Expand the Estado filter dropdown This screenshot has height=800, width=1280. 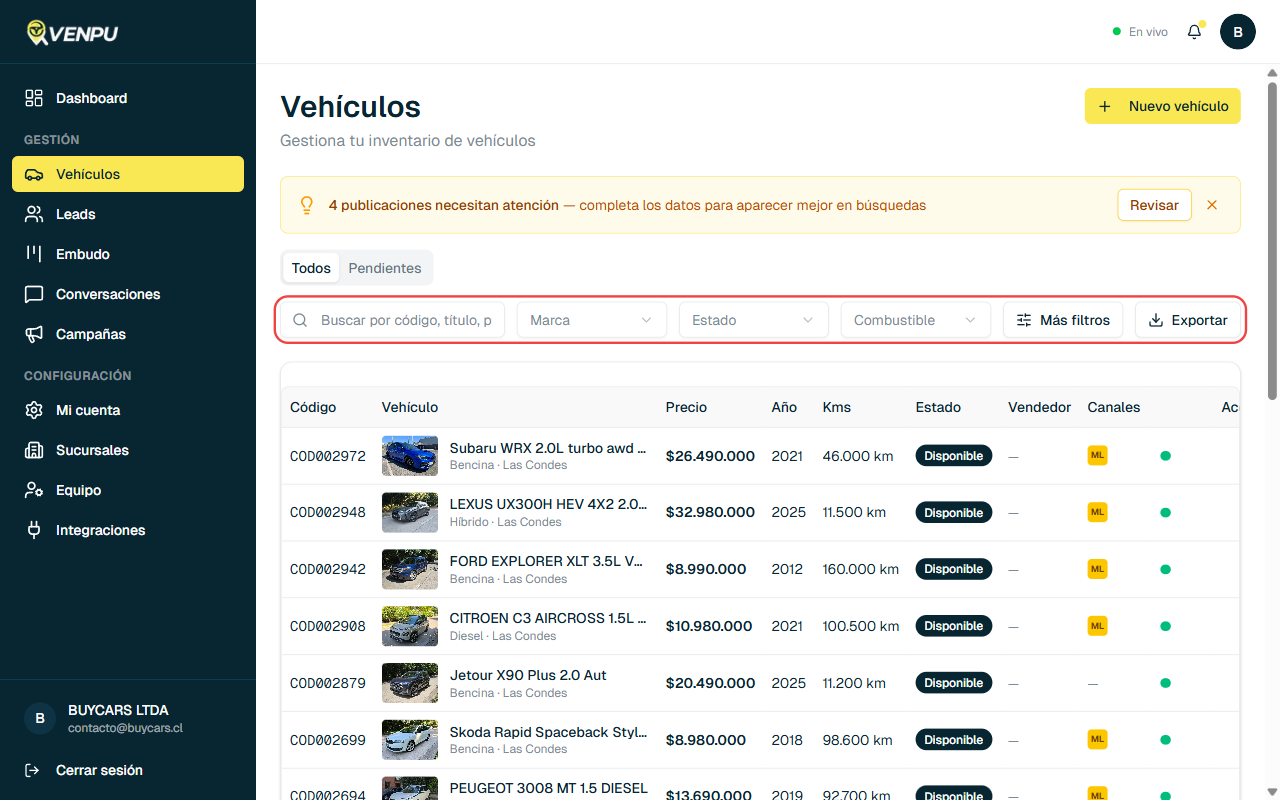click(753, 319)
